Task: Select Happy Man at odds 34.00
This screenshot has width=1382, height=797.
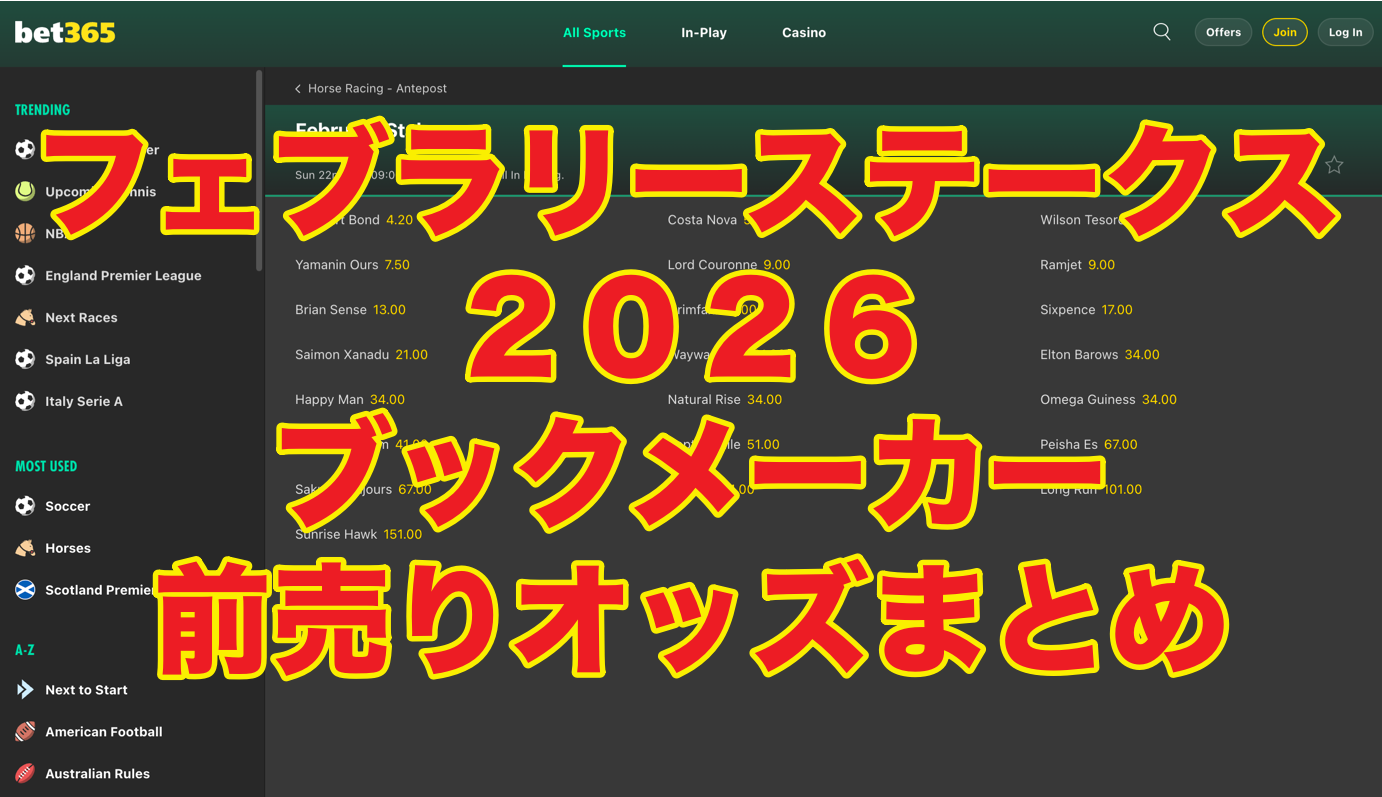Action: 350,400
